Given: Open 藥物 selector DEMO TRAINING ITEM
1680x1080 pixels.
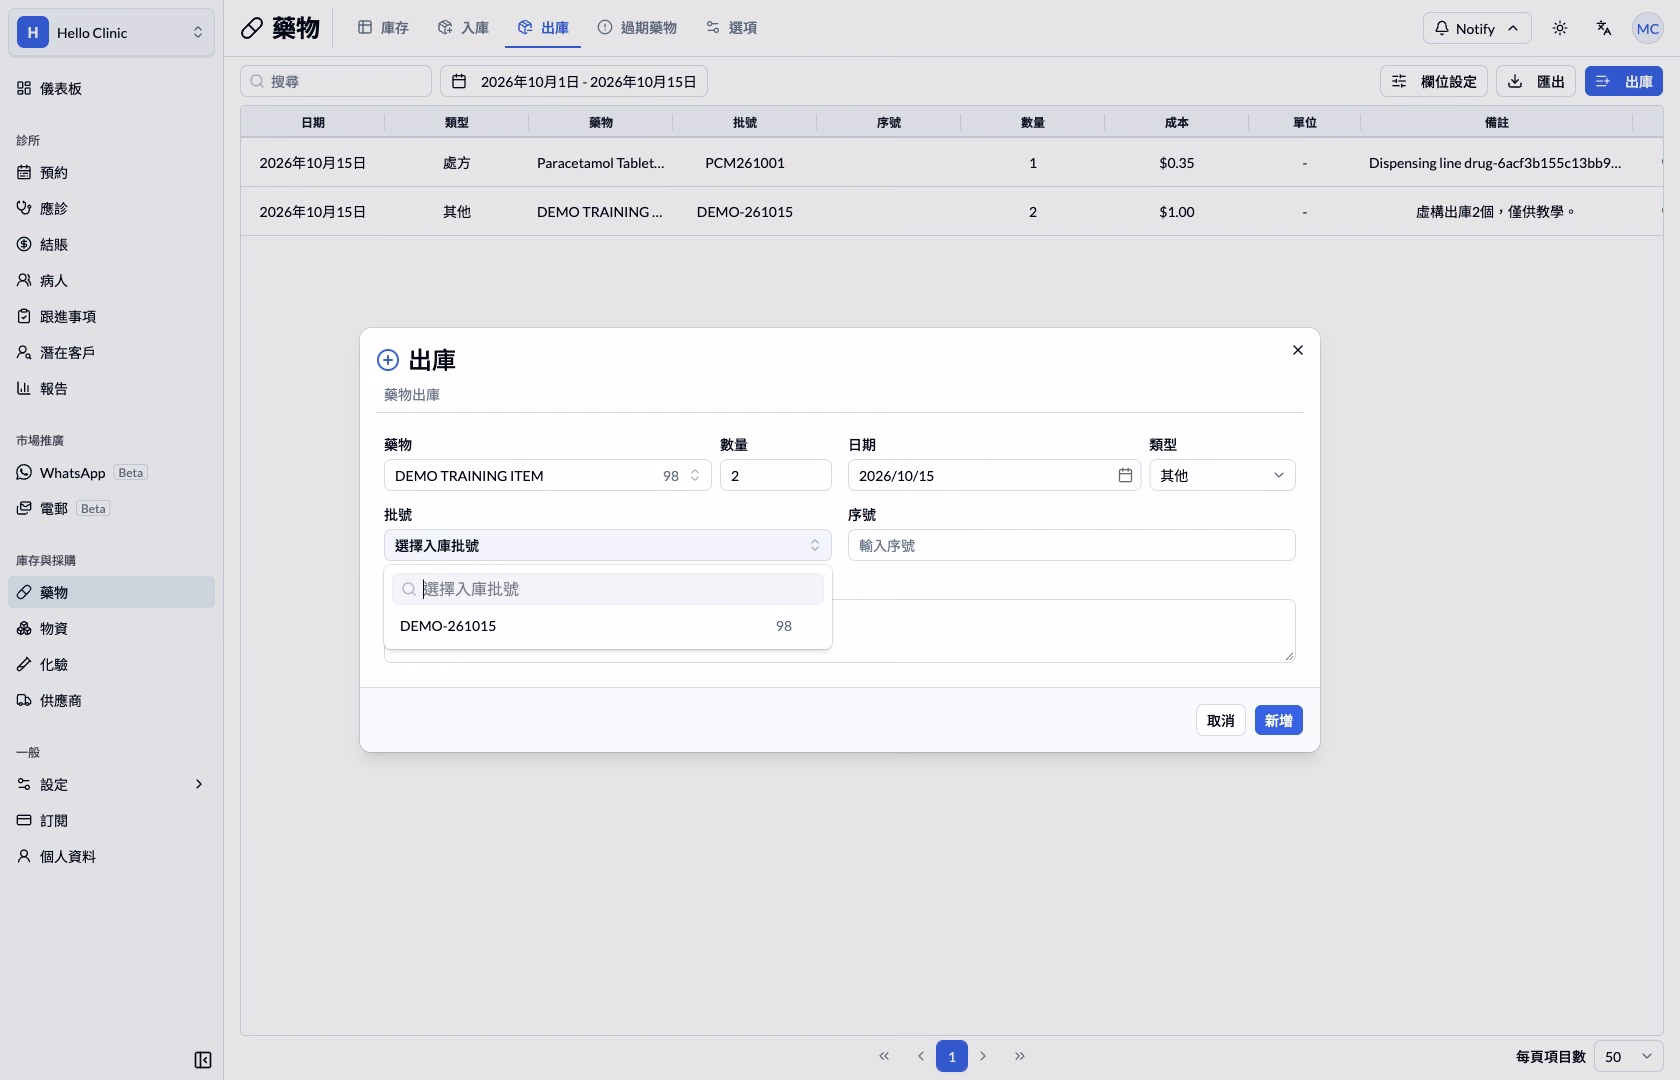Looking at the screenshot, I should point(547,475).
